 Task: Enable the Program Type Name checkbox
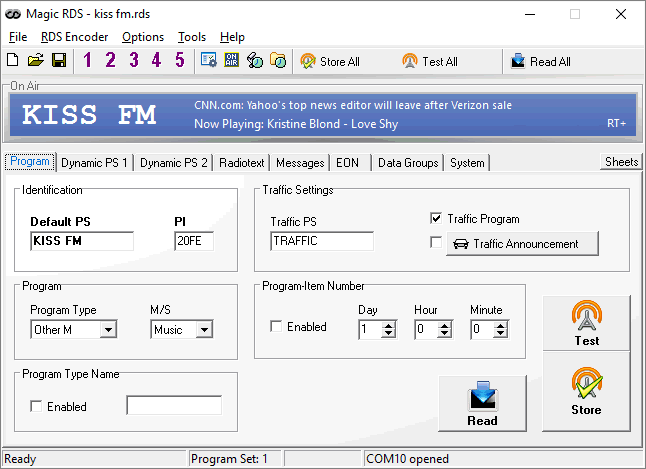36,406
